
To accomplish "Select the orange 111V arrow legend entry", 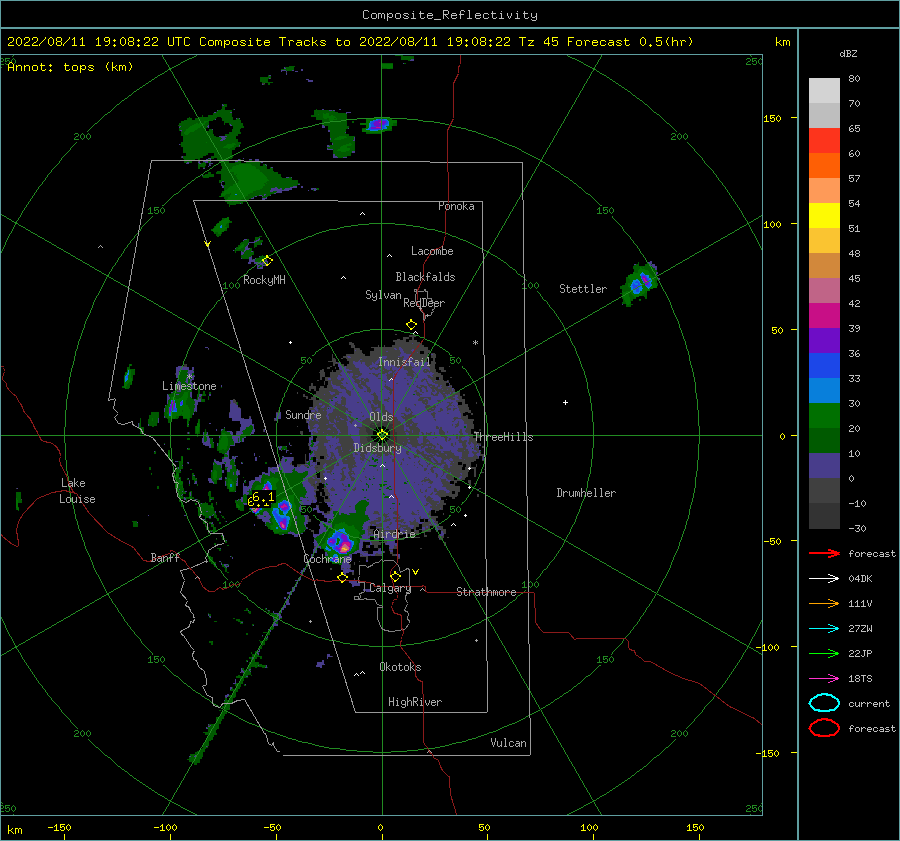I will point(824,603).
